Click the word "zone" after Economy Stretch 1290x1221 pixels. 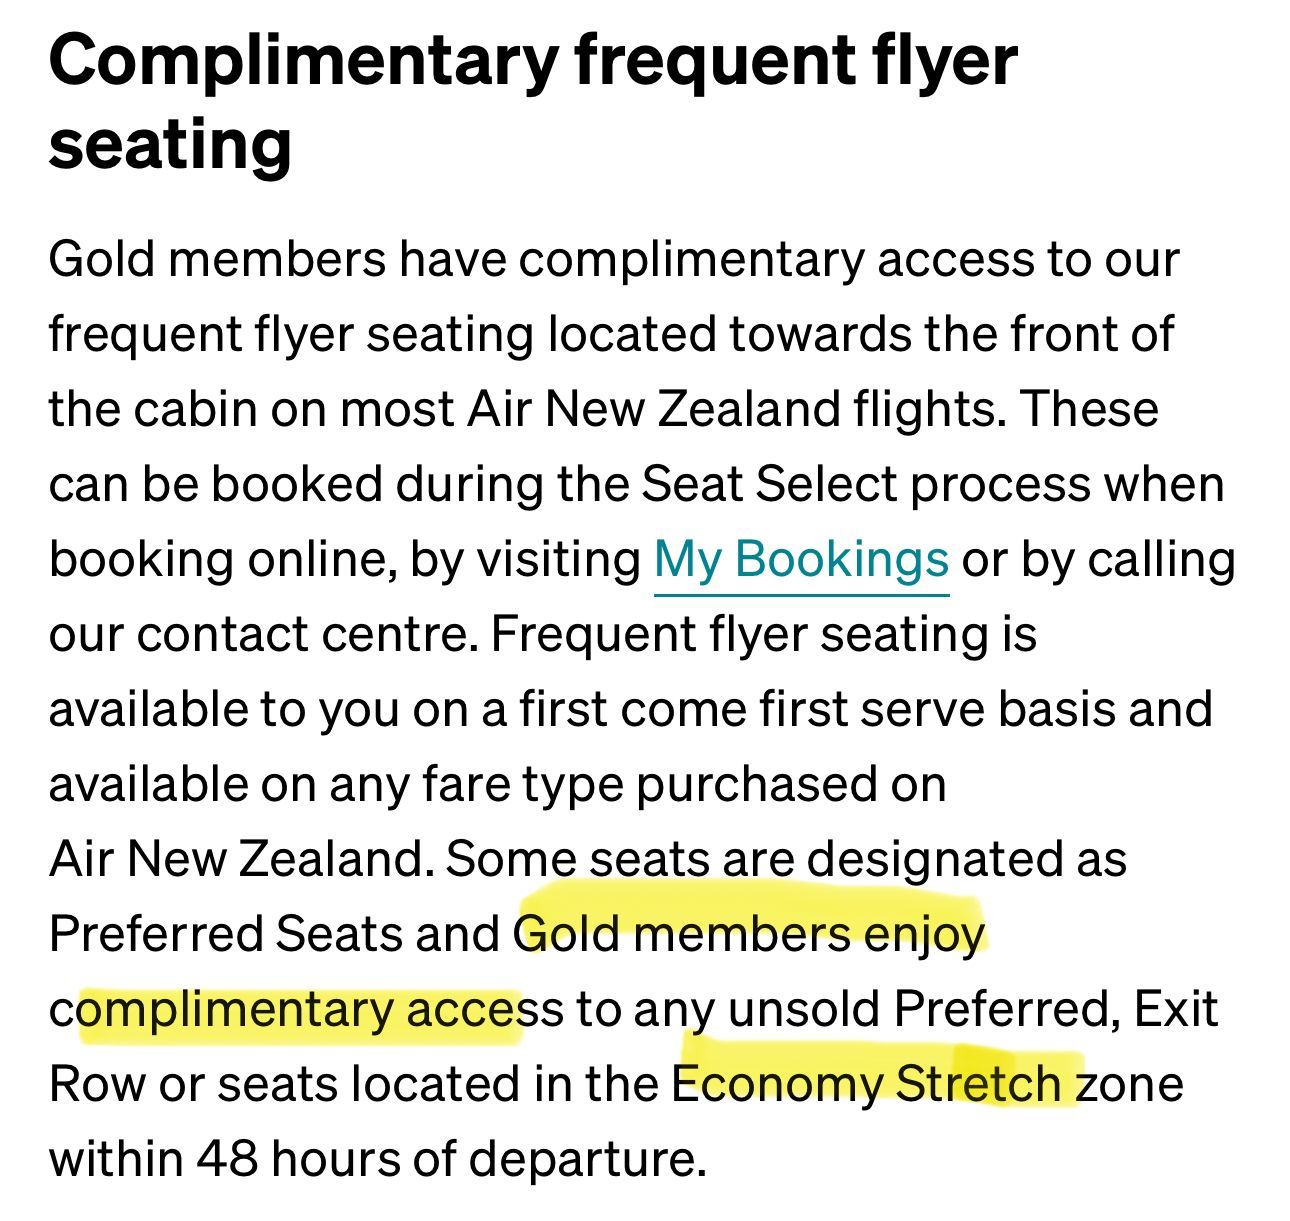tap(1129, 1084)
